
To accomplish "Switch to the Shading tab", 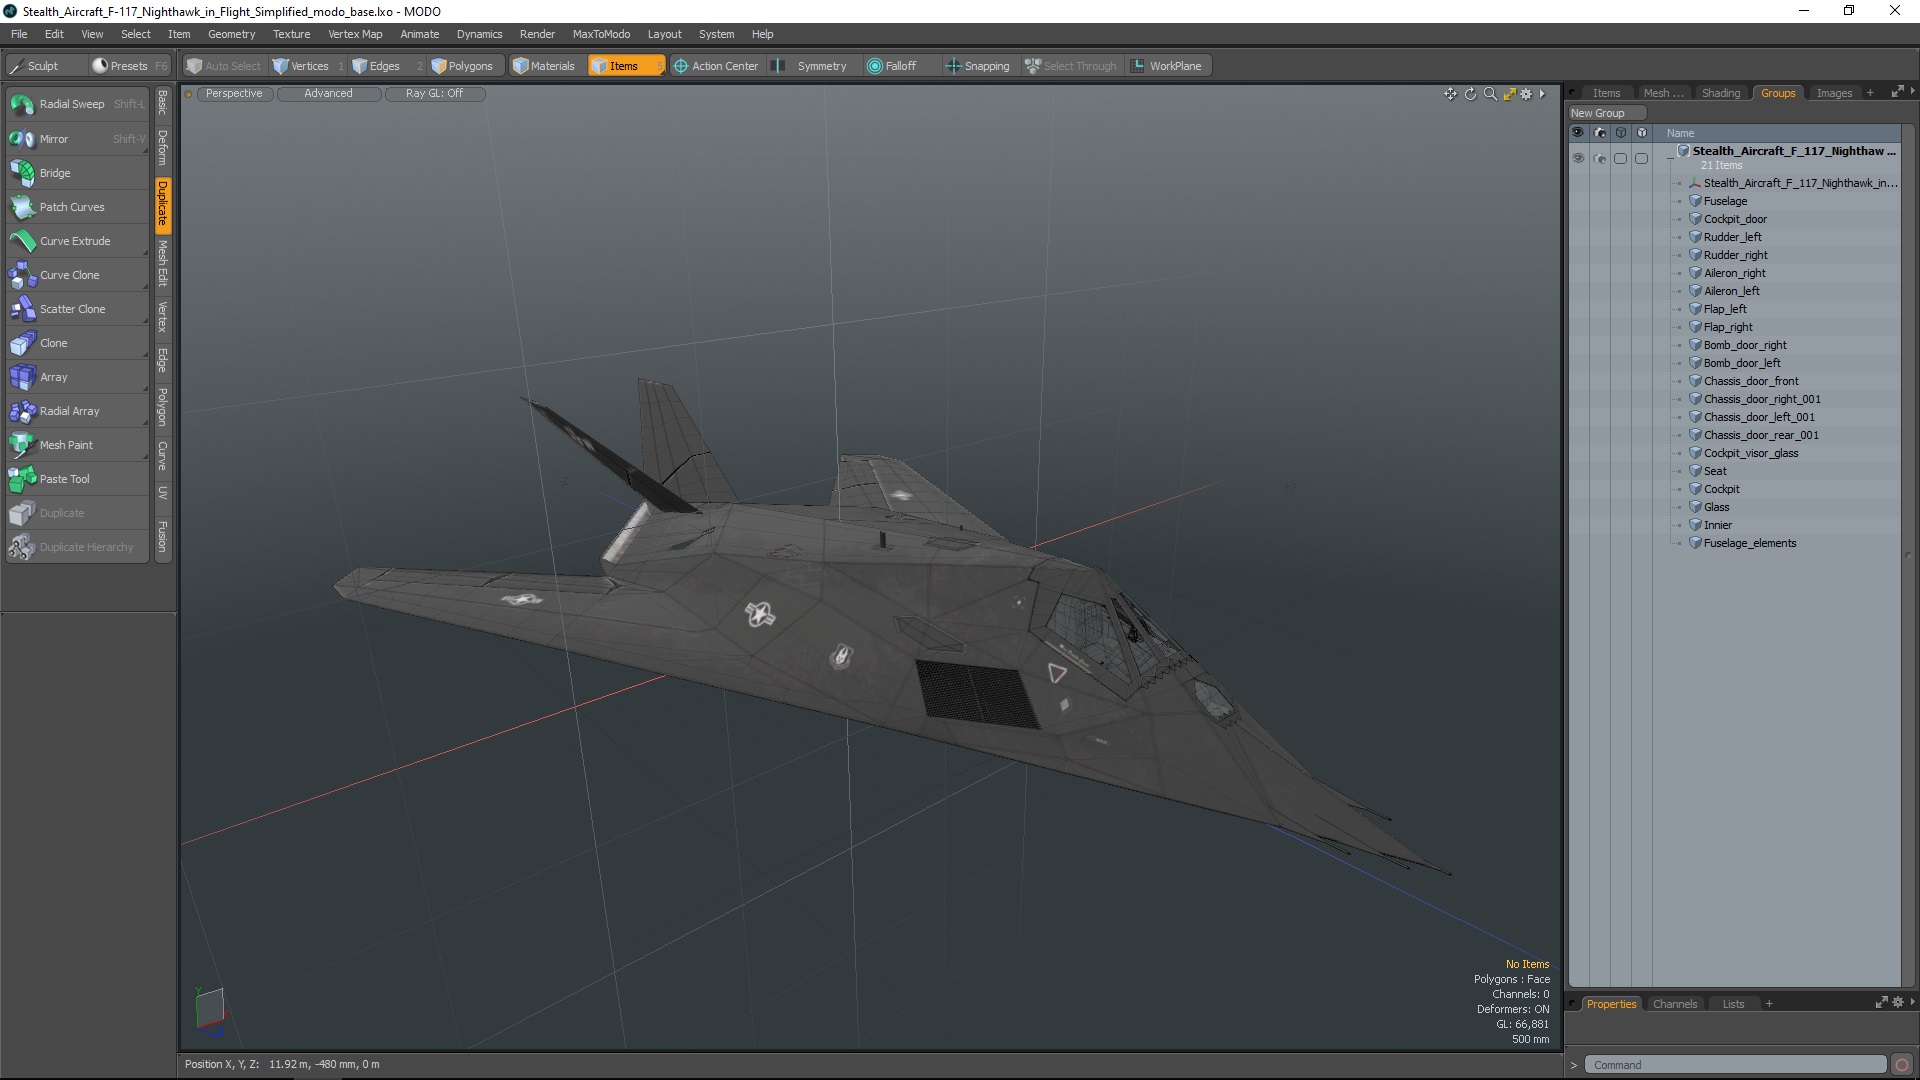I will coord(1720,93).
